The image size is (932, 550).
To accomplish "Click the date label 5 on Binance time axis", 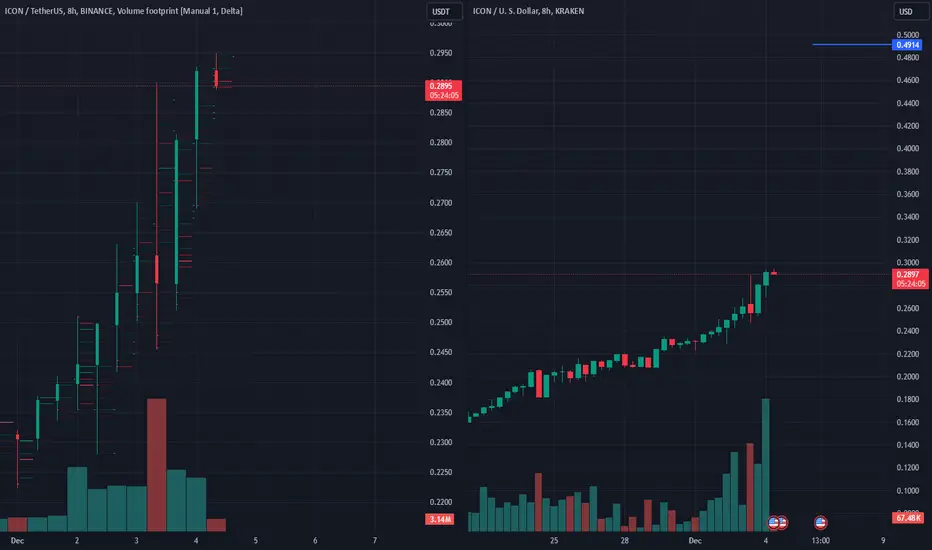I will (x=256, y=540).
